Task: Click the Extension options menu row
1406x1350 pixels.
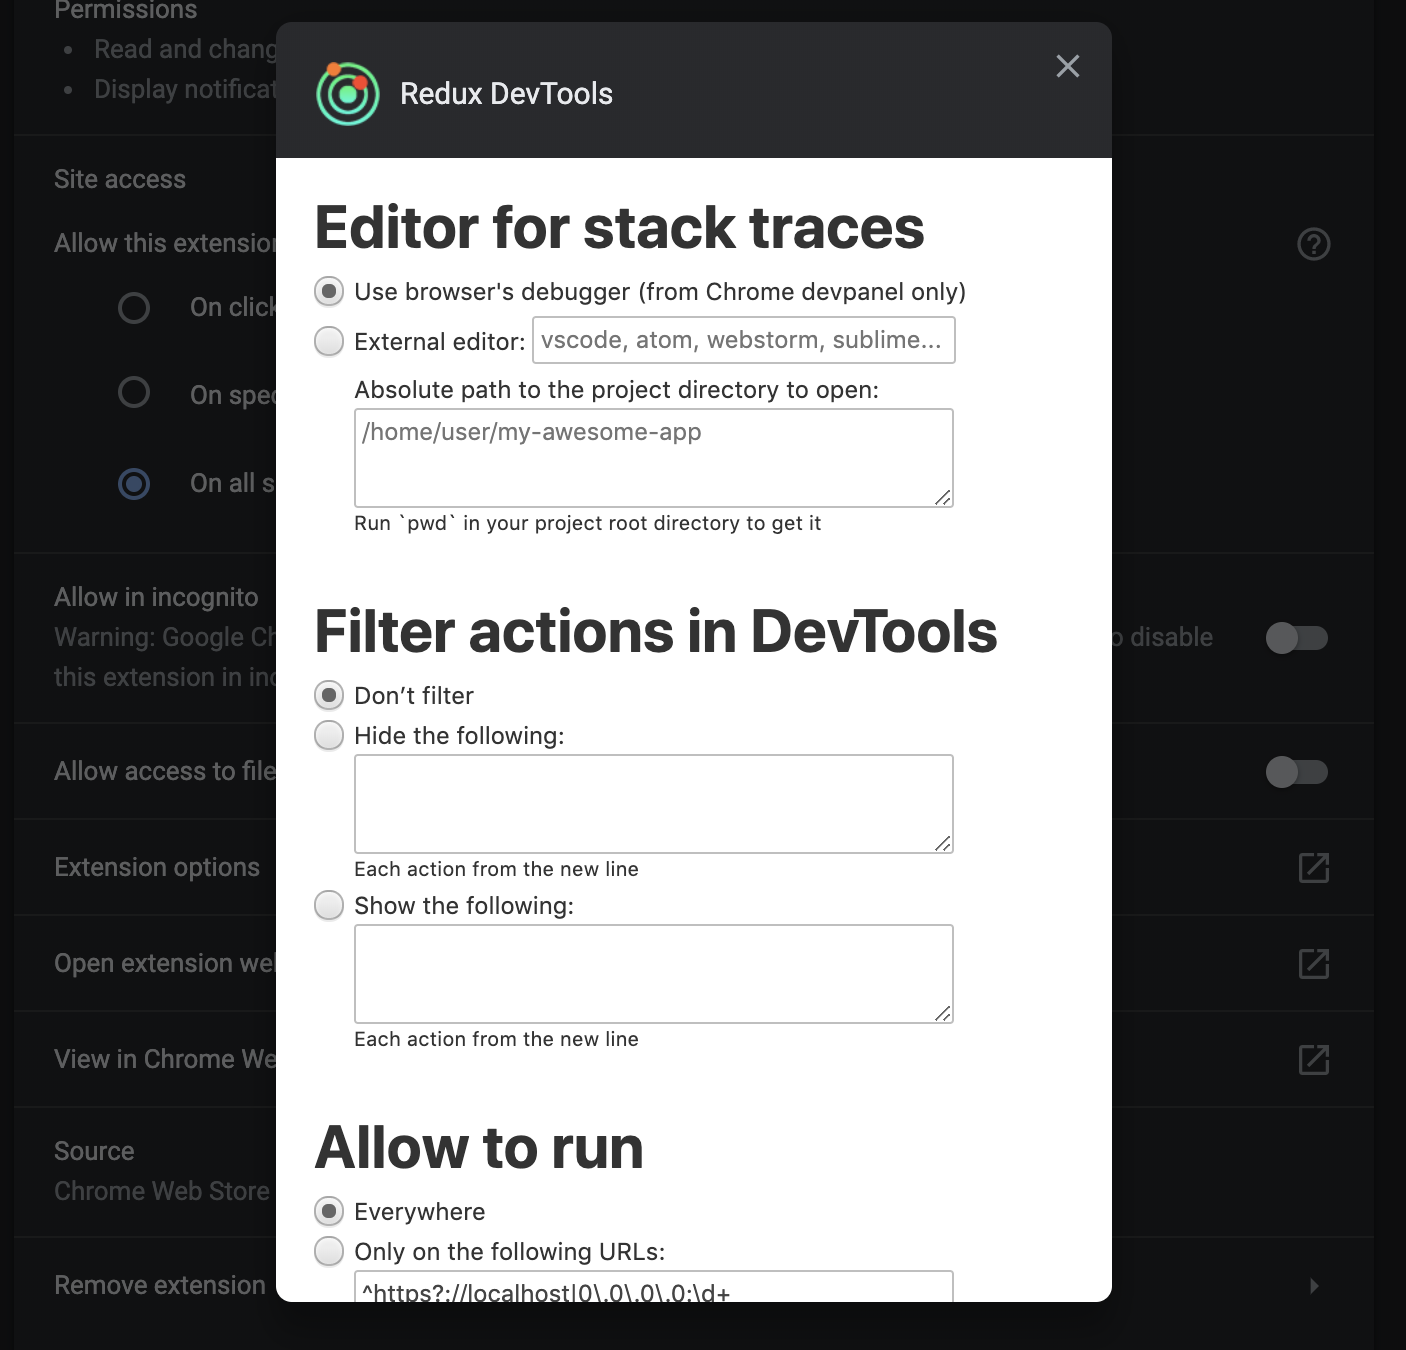Action: (x=157, y=867)
